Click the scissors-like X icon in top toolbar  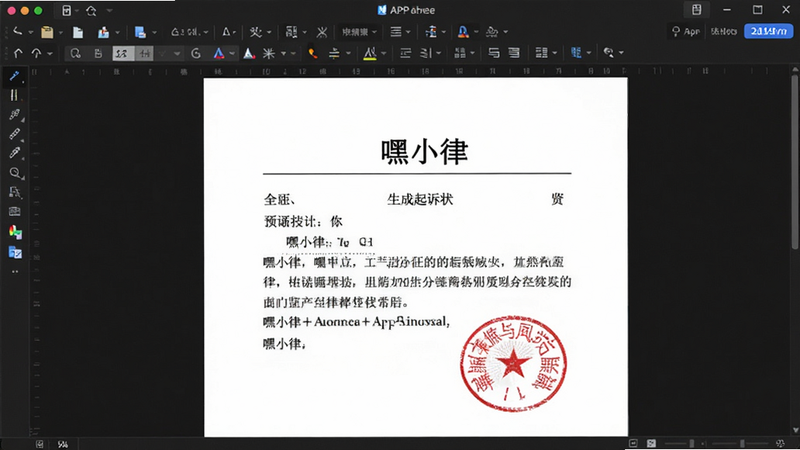(322, 32)
